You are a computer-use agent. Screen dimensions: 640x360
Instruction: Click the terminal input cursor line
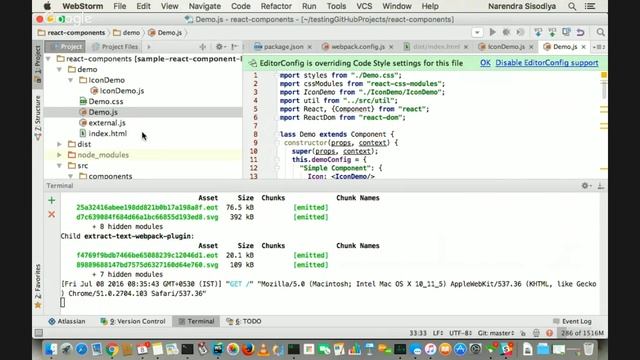[62, 302]
